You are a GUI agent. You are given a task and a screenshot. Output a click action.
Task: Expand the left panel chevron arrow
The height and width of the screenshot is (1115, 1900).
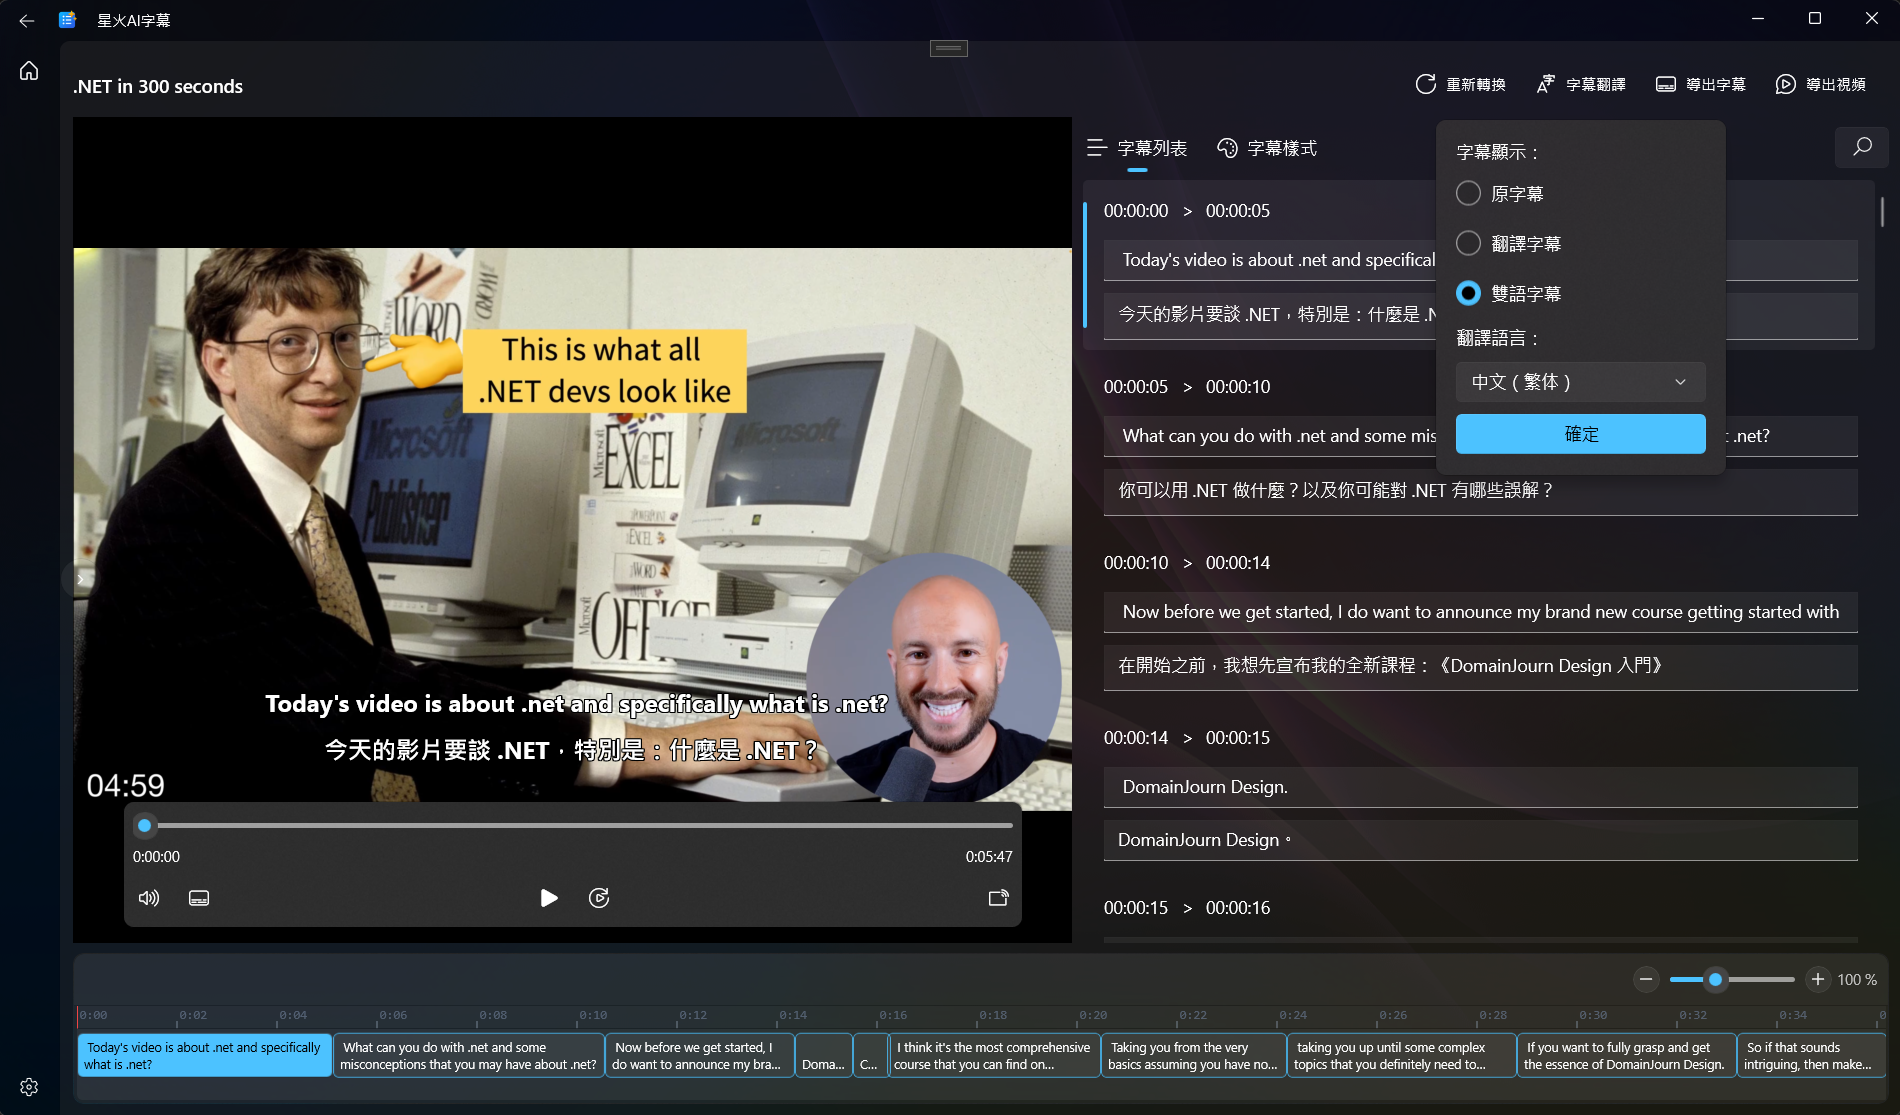tap(81, 579)
